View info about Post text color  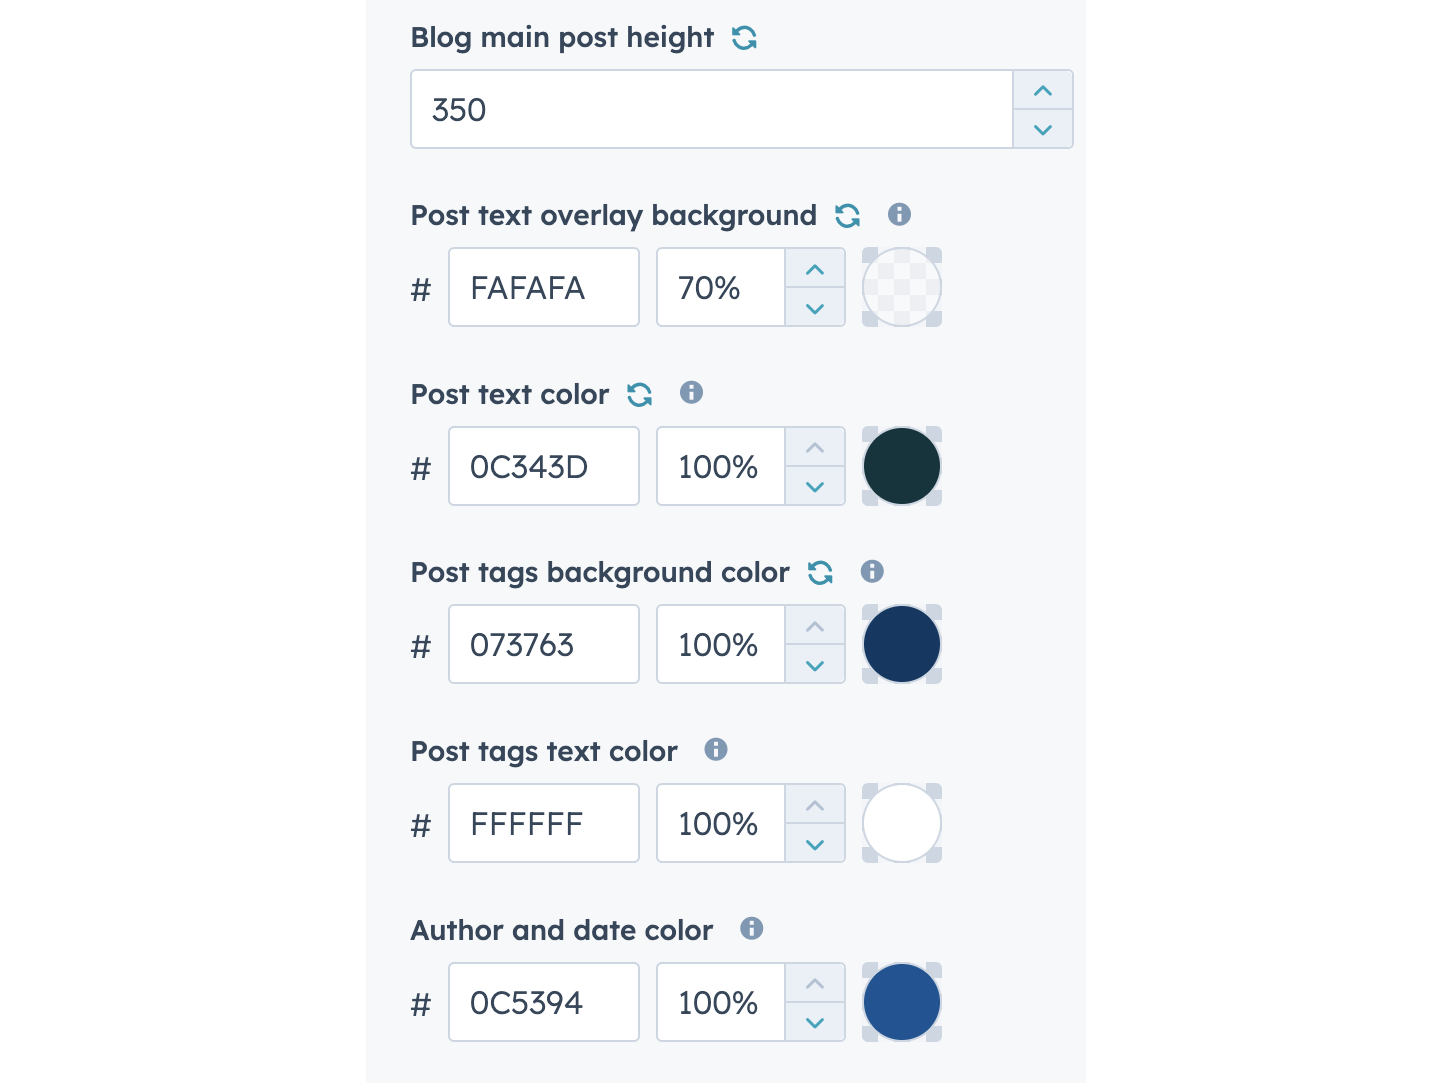pos(690,393)
